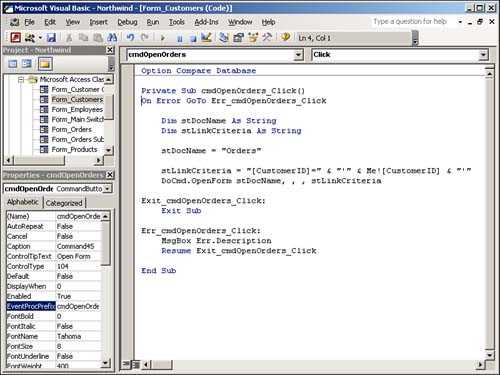This screenshot has width=500, height=375.
Task: Open the File menu
Action: point(29,22)
